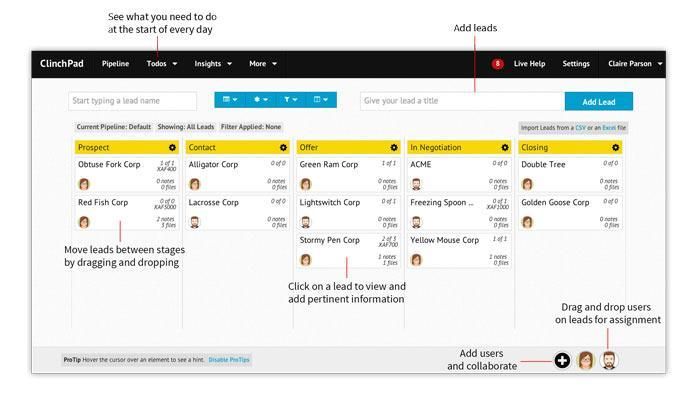Click the Offer stage header
This screenshot has width=700, height=400.
click(348, 148)
